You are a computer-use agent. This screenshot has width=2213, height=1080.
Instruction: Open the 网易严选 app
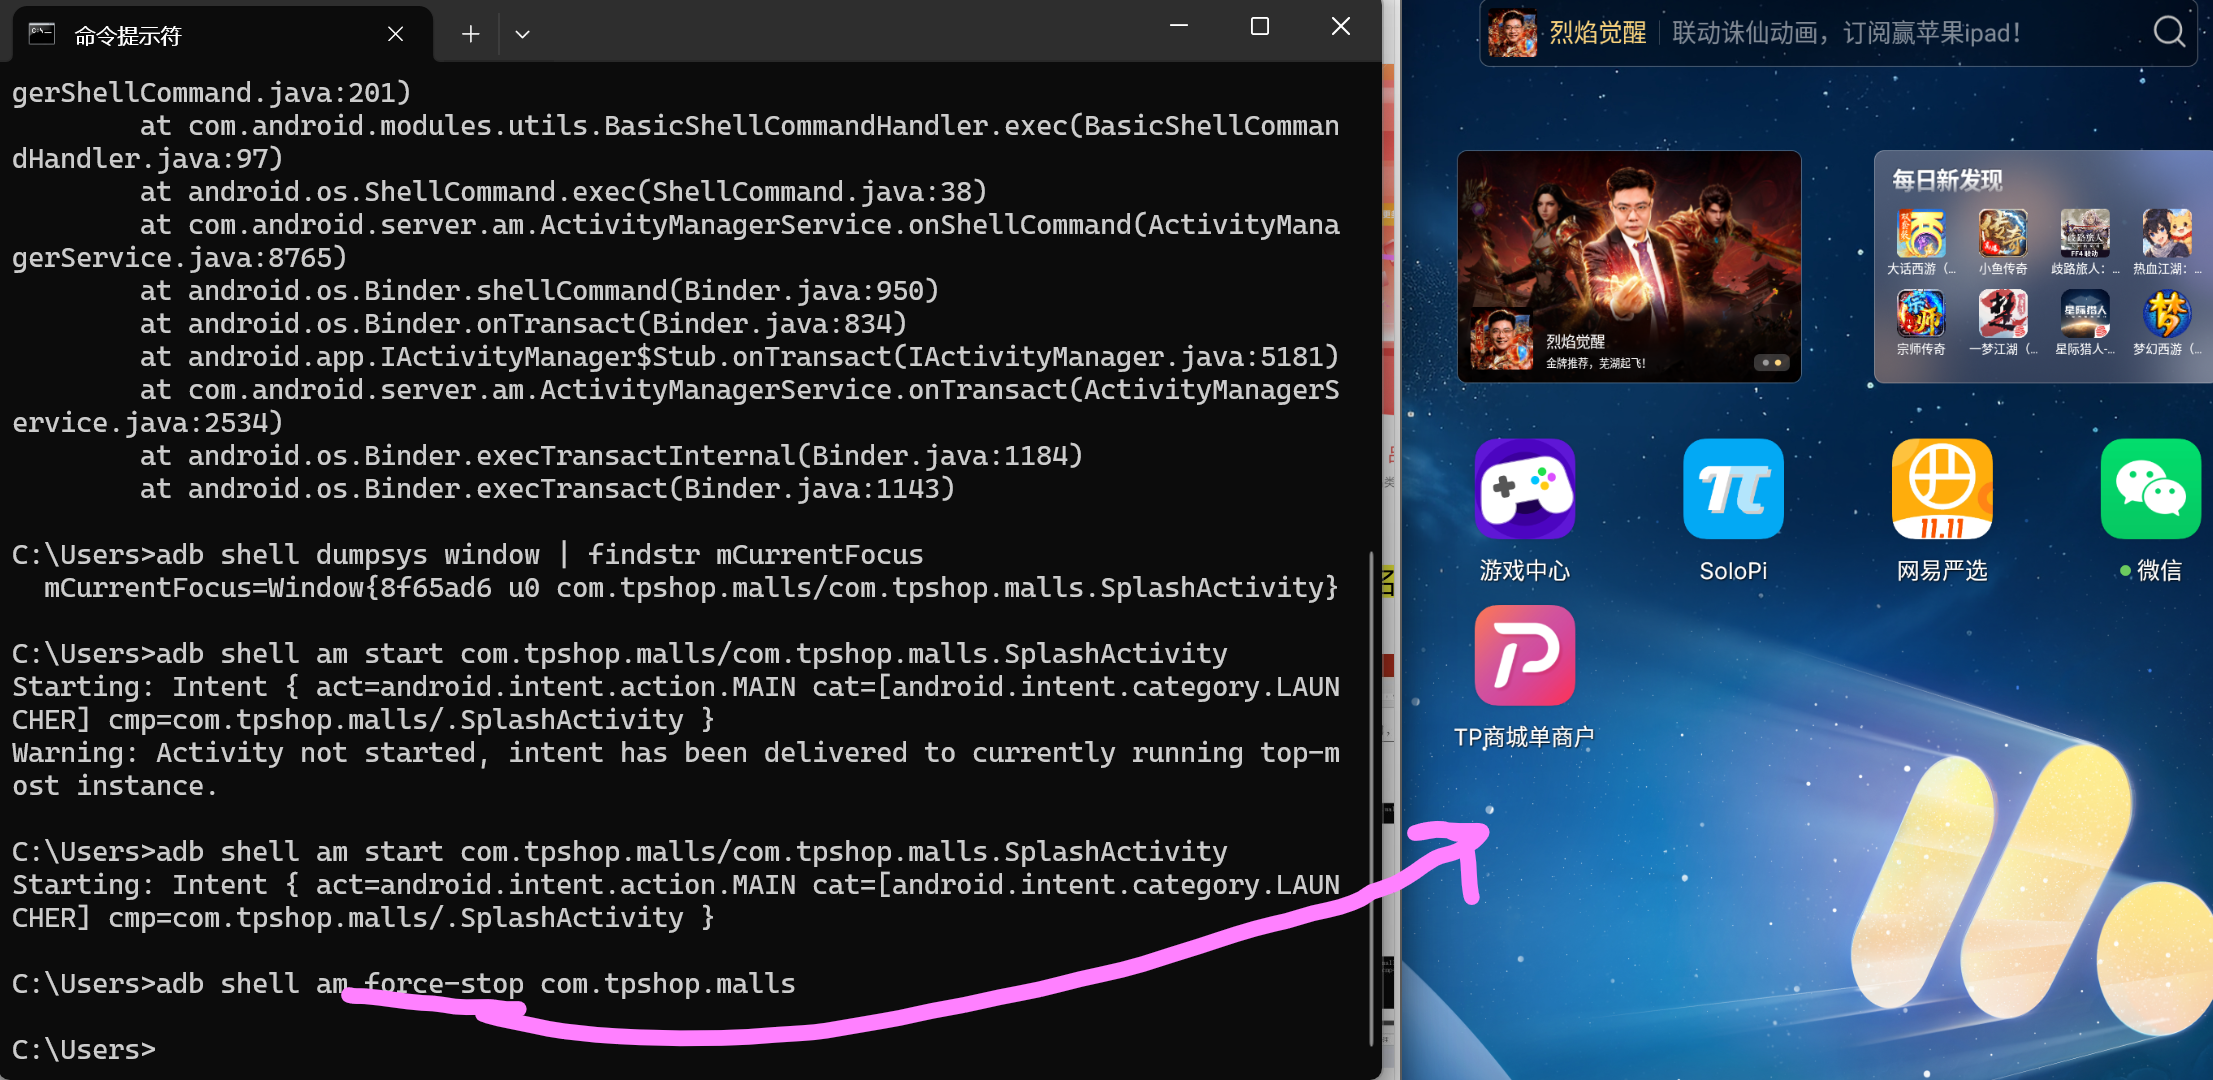click(x=1942, y=489)
